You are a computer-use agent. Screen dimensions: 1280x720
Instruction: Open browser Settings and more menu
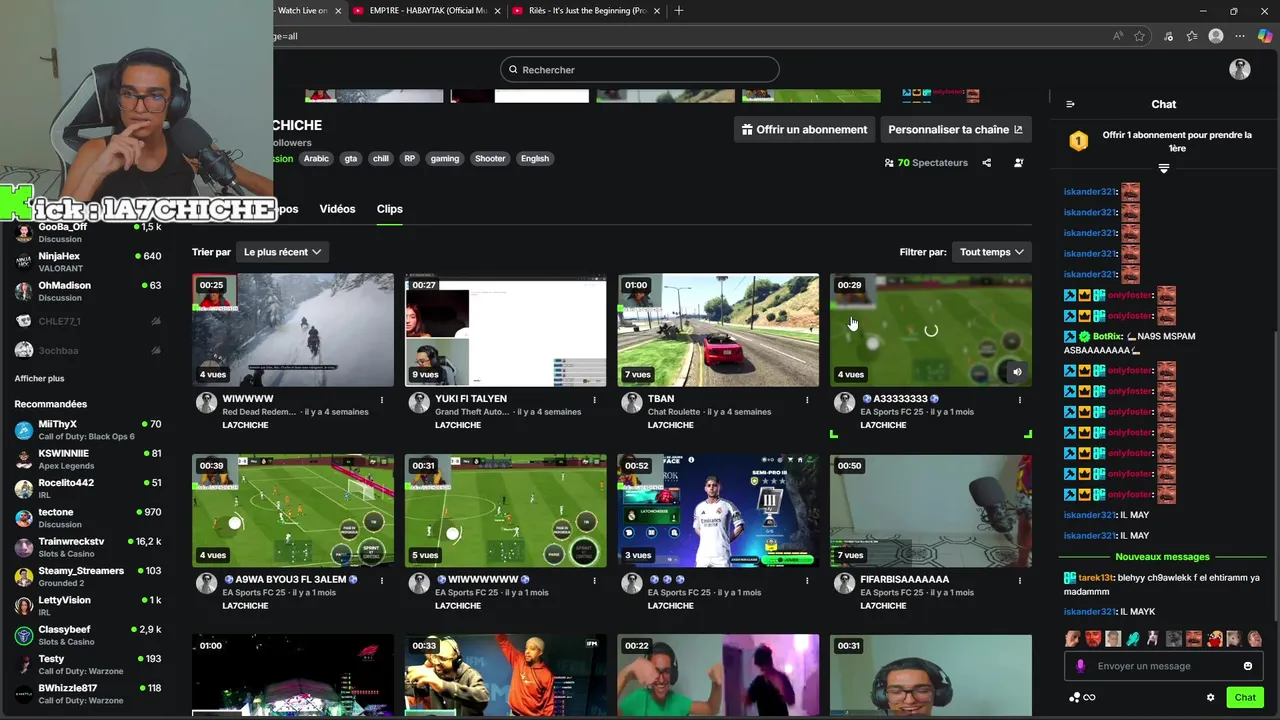[1240, 36]
